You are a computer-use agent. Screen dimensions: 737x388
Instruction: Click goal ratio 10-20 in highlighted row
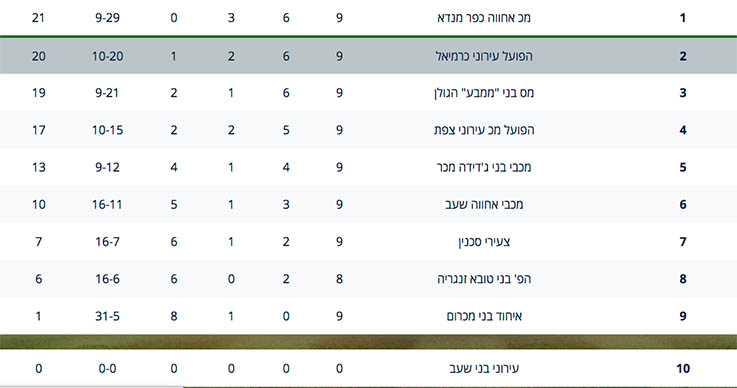click(x=108, y=56)
